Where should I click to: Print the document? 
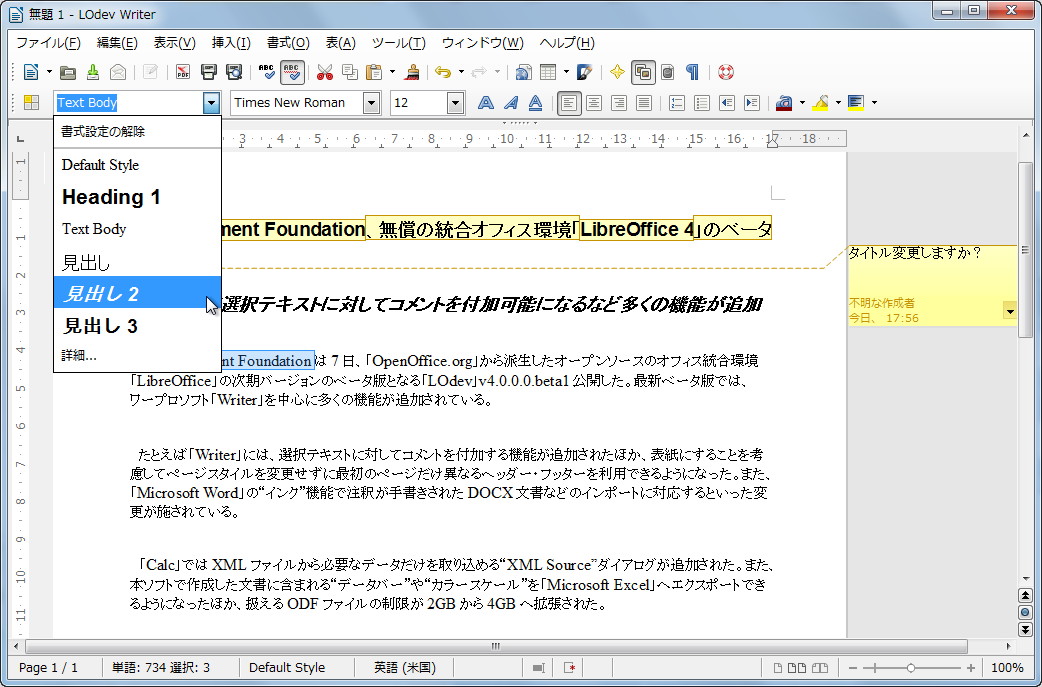(209, 72)
